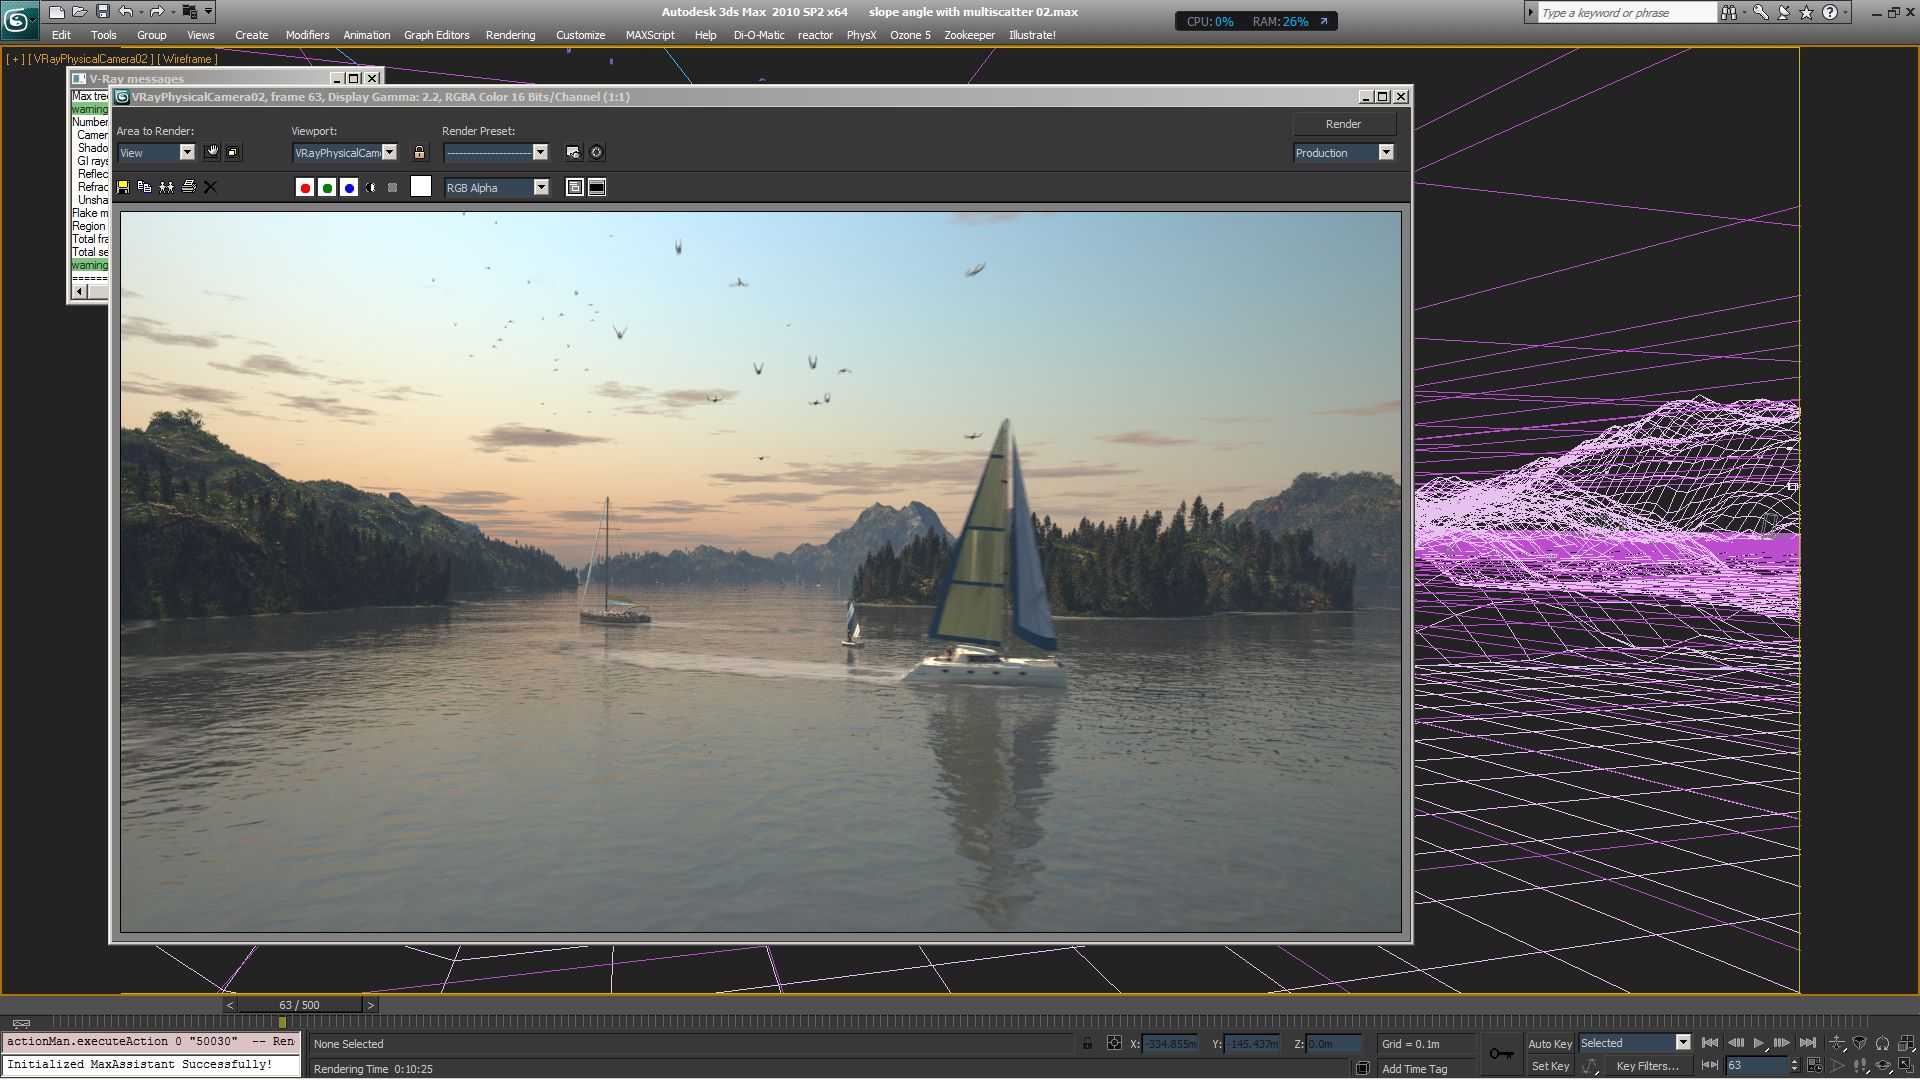The width and height of the screenshot is (1920, 1080).
Task: Click the Copy Image icon
Action: tap(144, 187)
